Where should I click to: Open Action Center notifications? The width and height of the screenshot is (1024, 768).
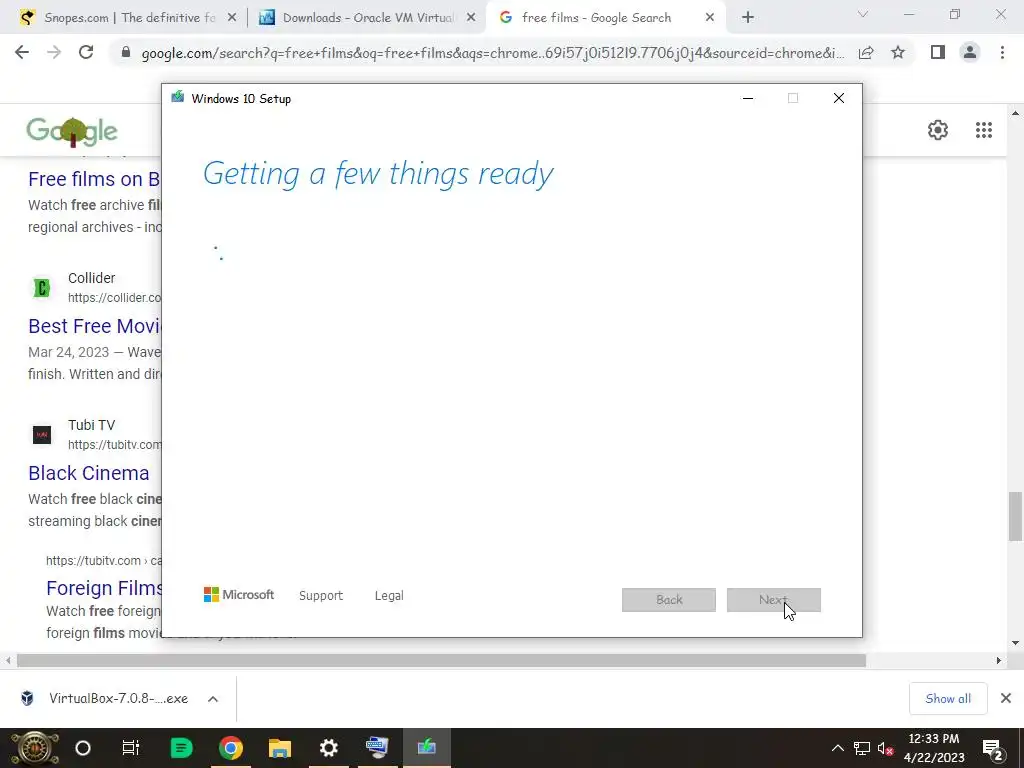tap(993, 749)
